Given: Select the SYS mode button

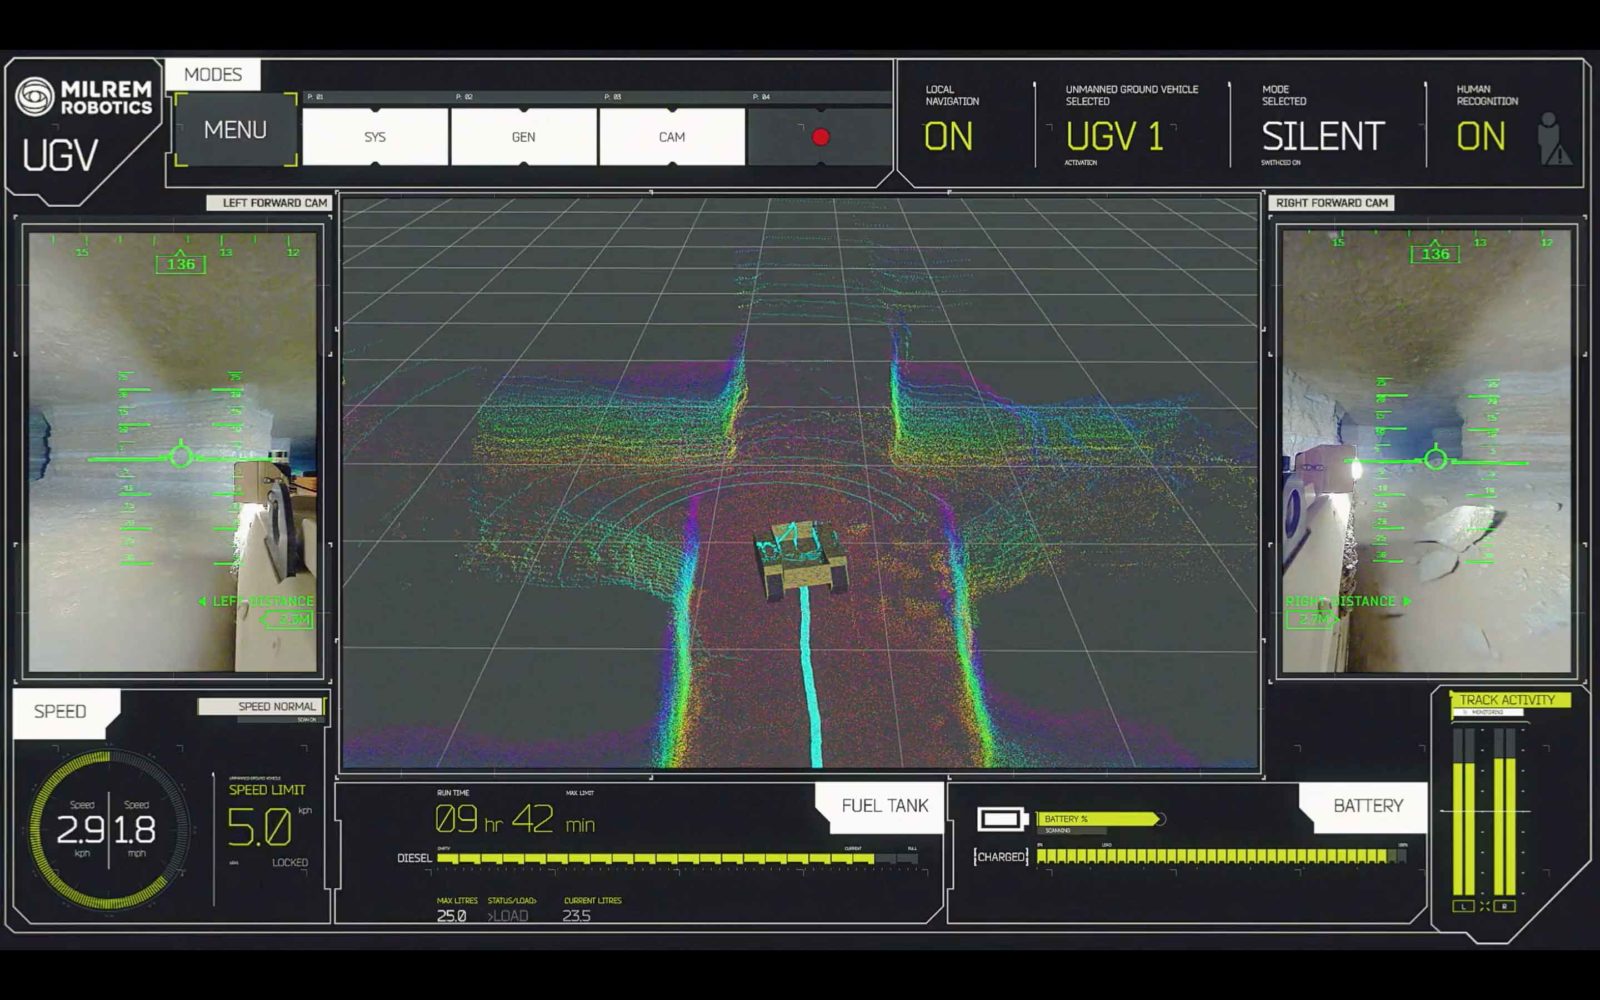Looking at the screenshot, I should [375, 137].
